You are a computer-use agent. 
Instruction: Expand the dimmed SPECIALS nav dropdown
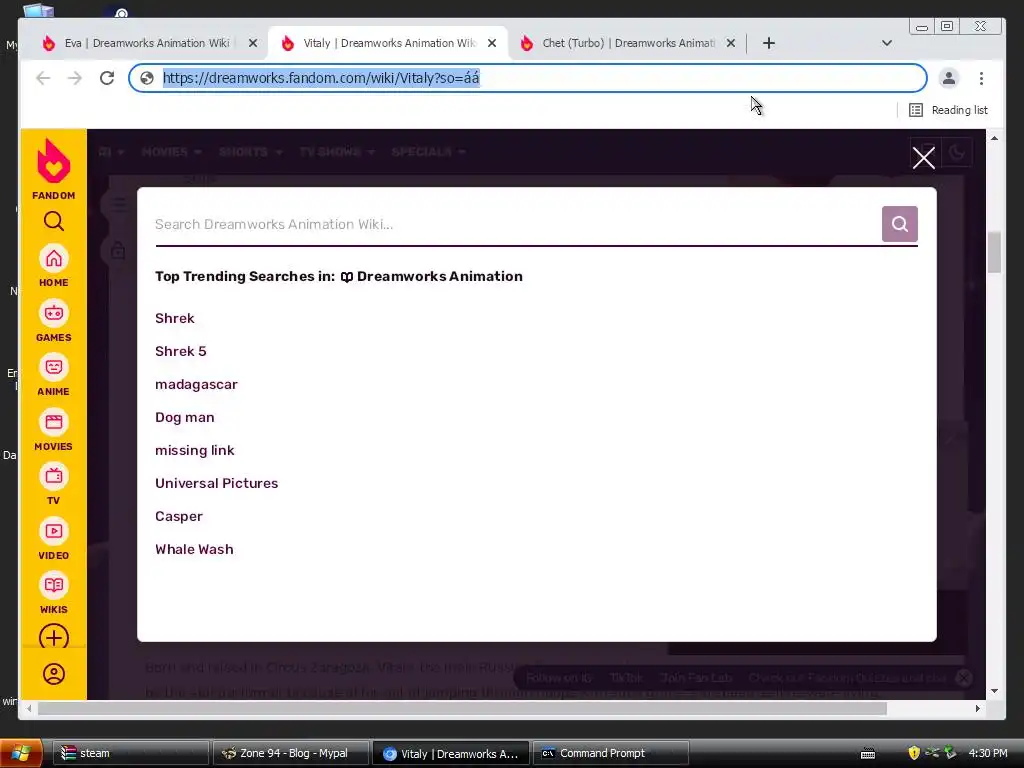pos(428,152)
